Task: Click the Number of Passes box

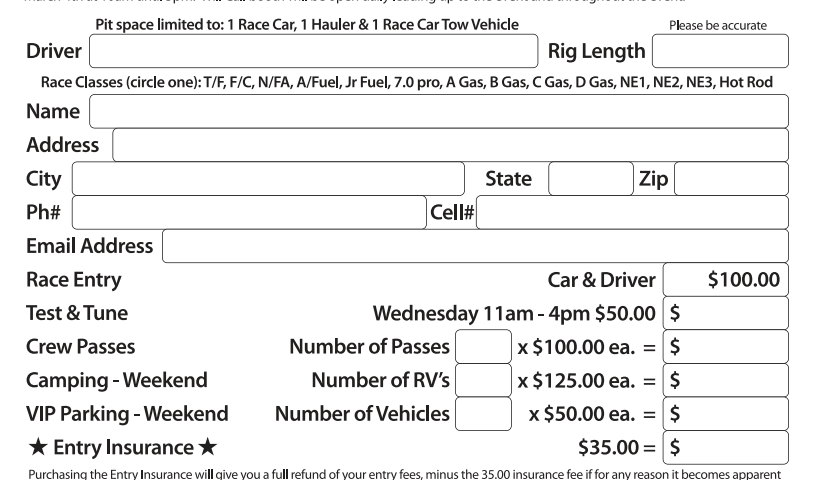Action: [483, 347]
